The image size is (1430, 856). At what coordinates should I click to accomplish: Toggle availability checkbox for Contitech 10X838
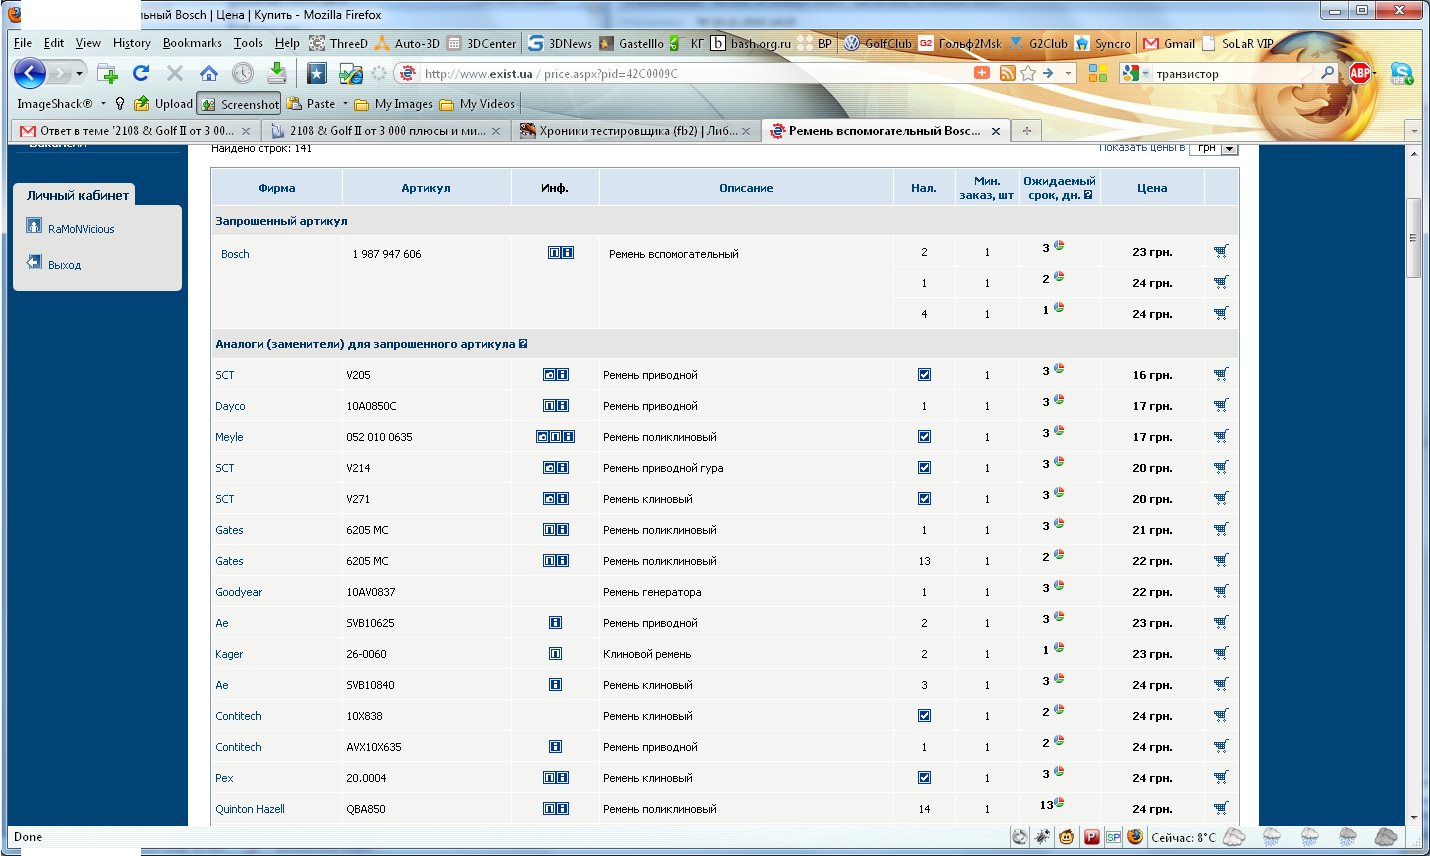924,716
